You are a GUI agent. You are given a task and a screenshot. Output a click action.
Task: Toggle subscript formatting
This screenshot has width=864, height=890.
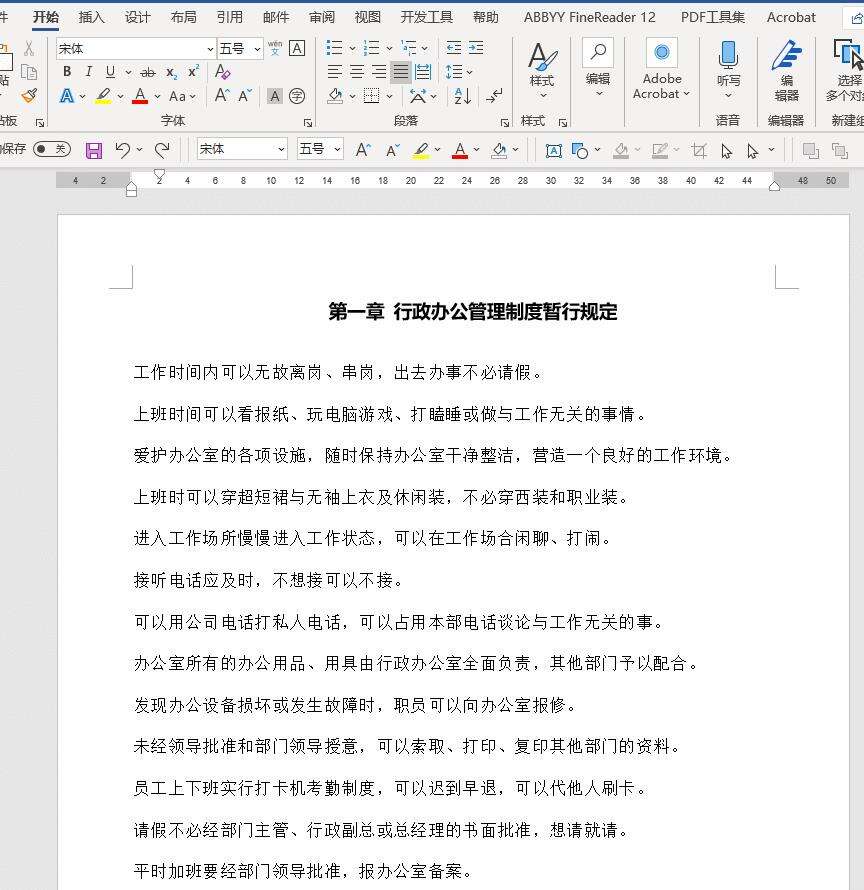(x=171, y=72)
